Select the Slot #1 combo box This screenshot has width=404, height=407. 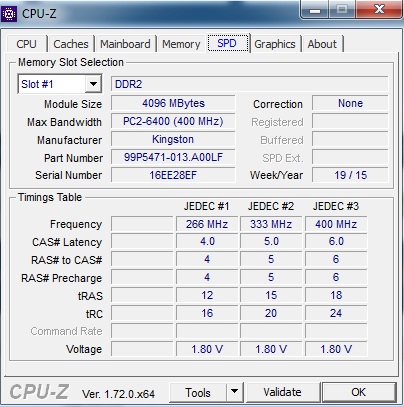tap(59, 84)
